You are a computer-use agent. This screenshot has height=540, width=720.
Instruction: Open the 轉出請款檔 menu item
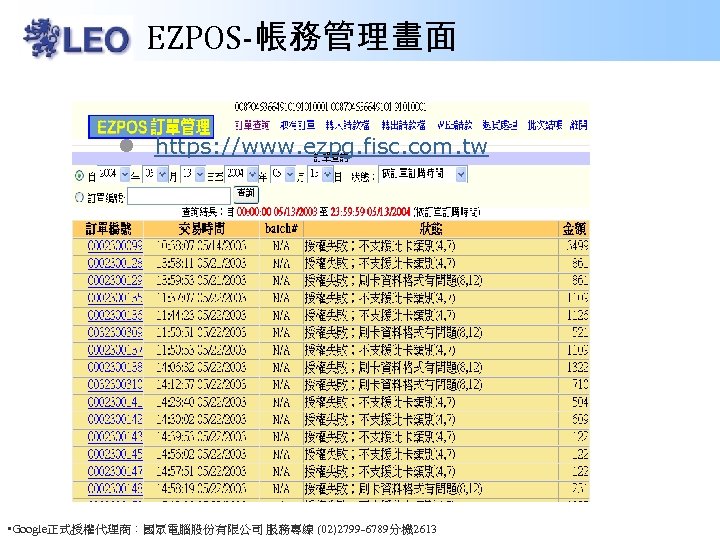[x=403, y=125]
